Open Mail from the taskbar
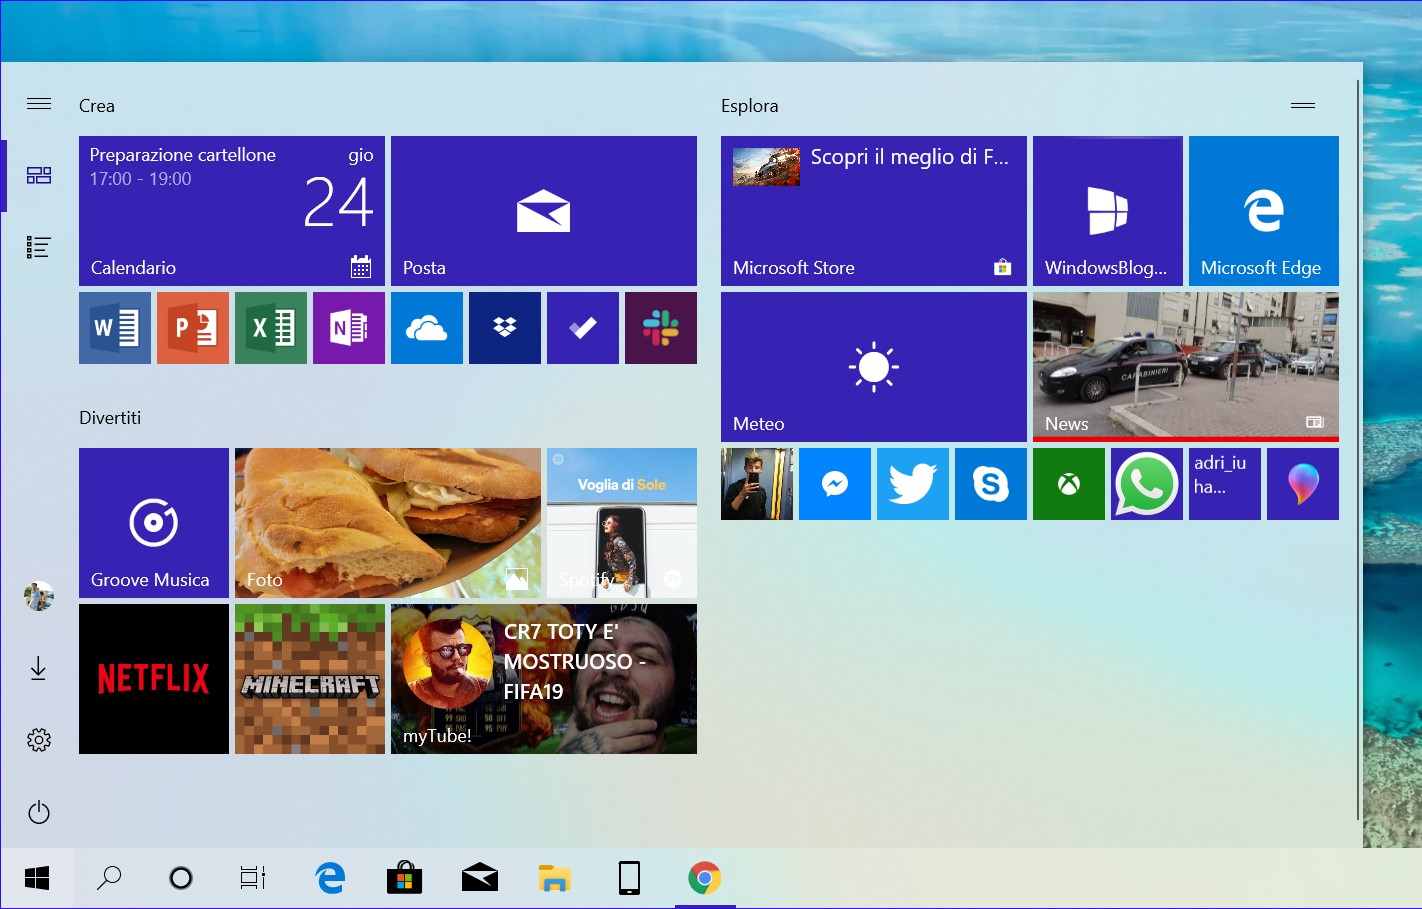The height and width of the screenshot is (909, 1422). tap(480, 878)
